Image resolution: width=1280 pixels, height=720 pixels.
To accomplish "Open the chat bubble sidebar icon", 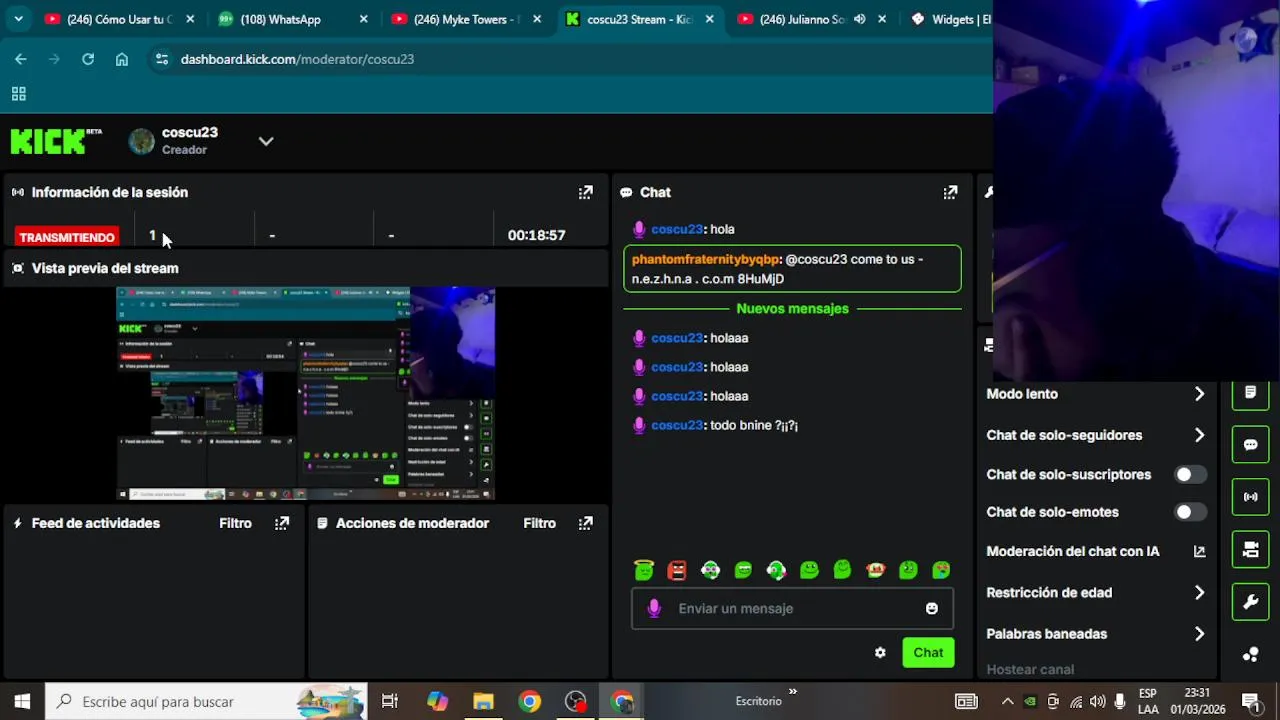I will [x=1250, y=445].
